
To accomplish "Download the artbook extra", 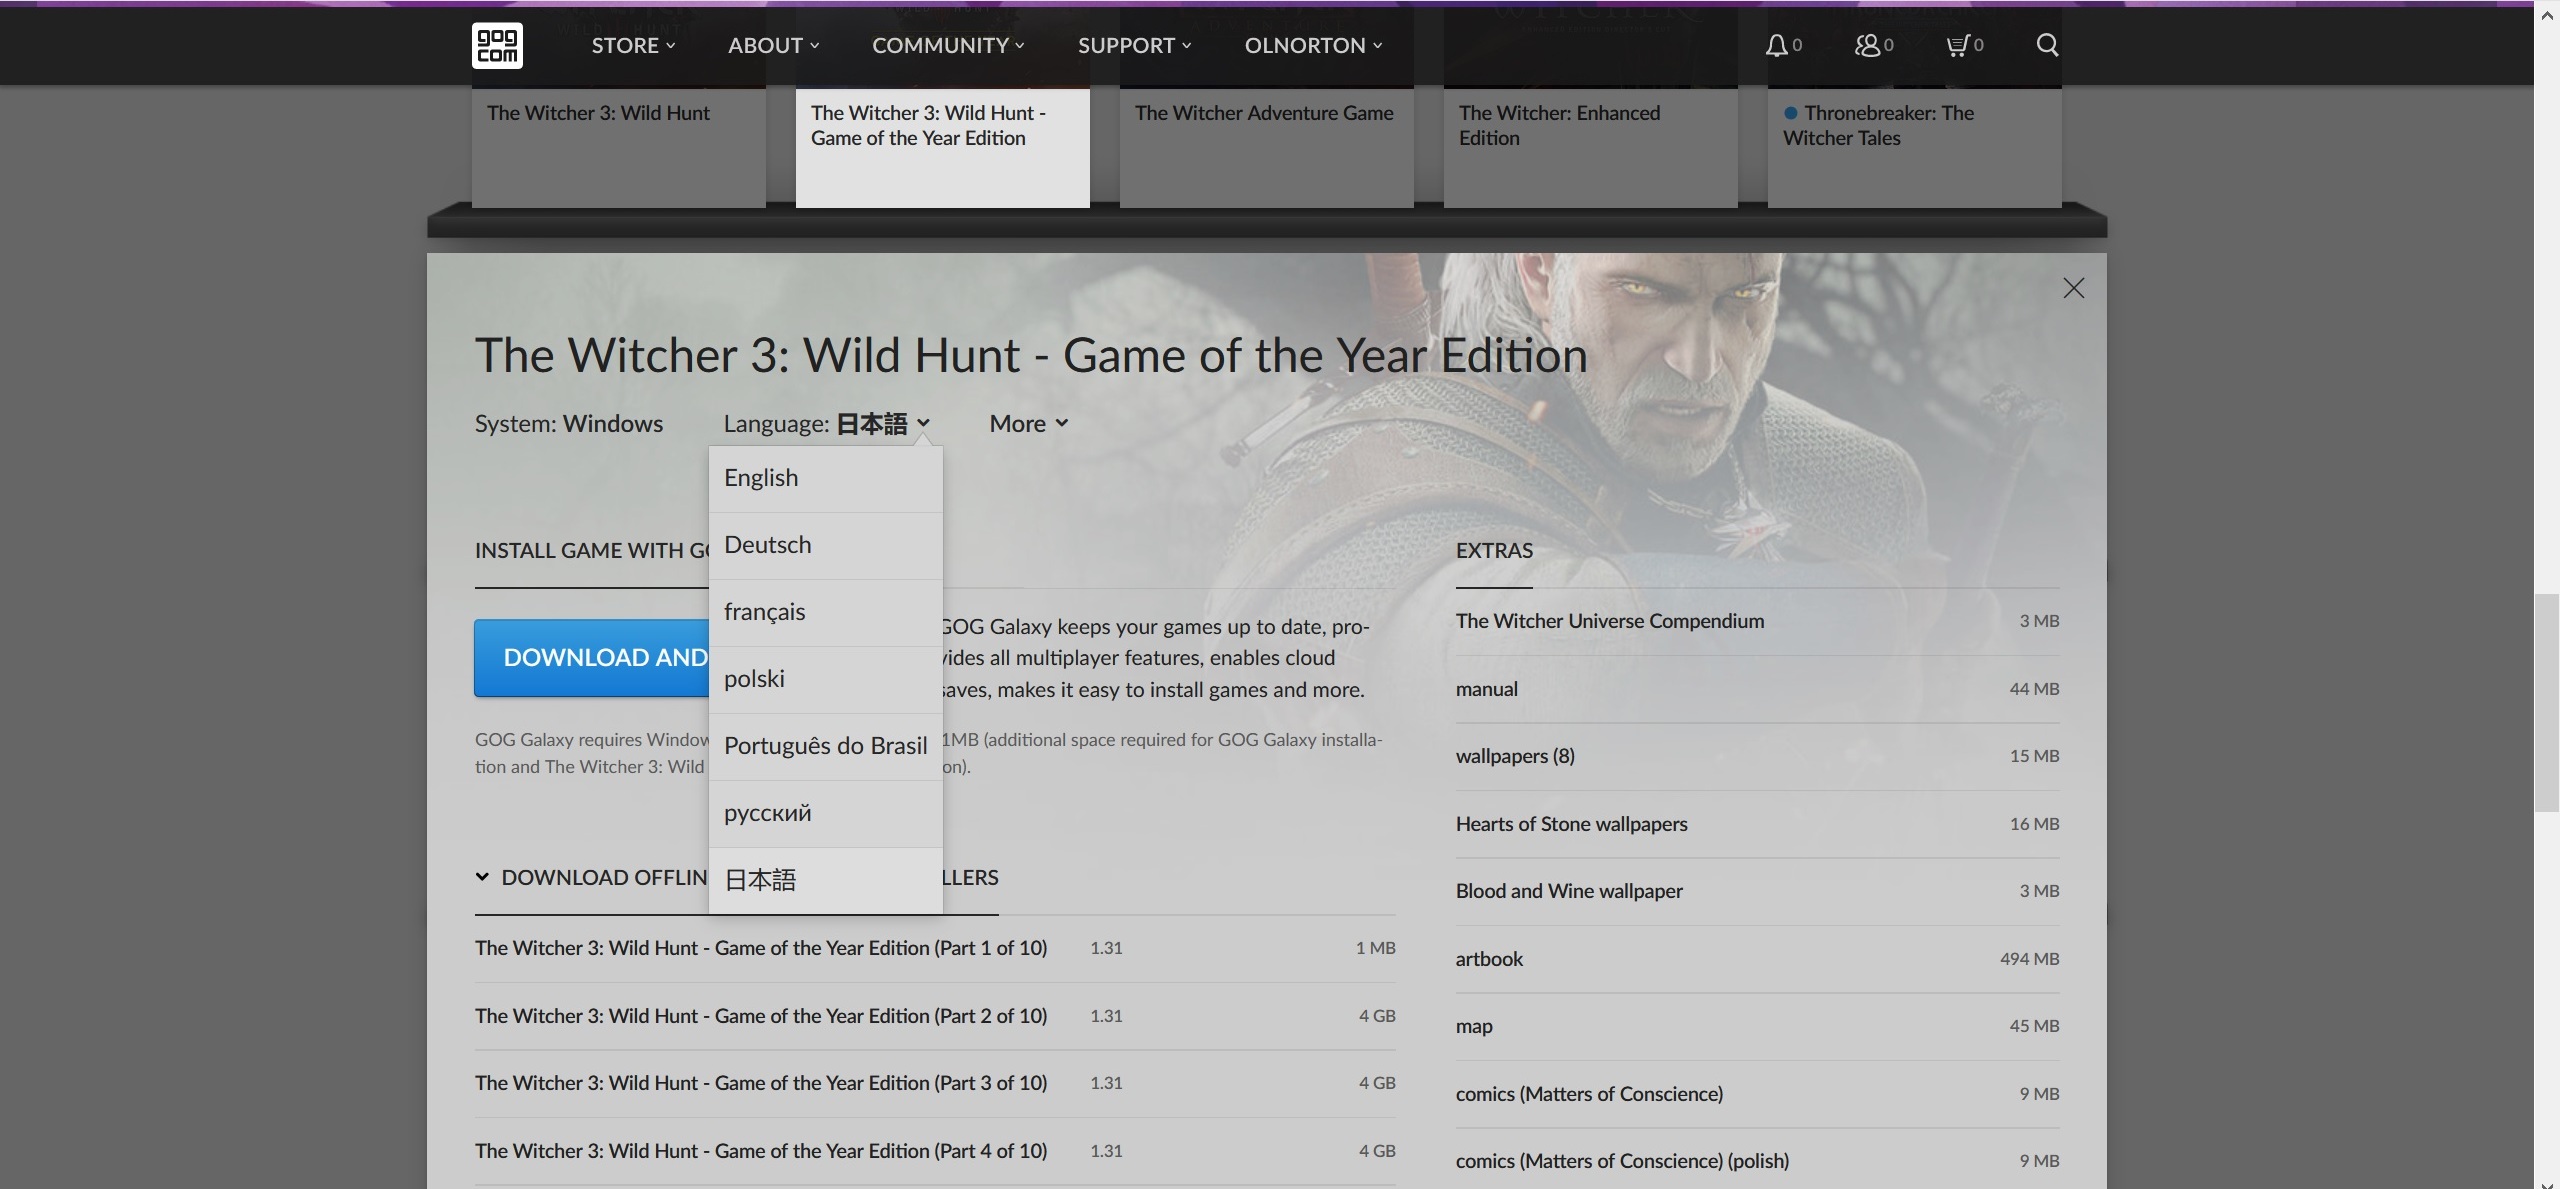I will click(1758, 959).
